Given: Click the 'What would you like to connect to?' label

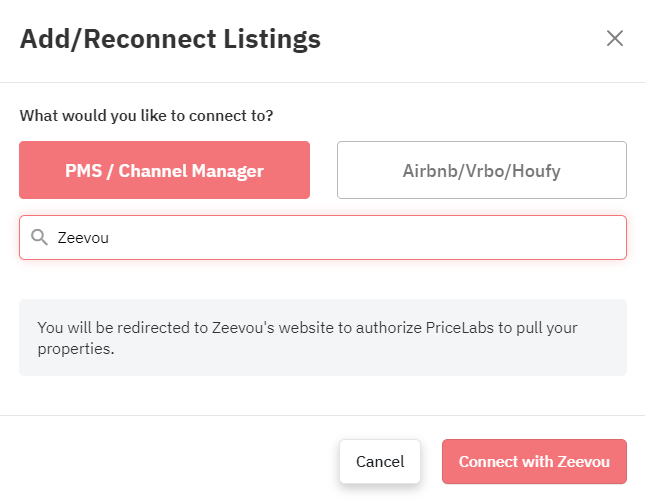Looking at the screenshot, I should pyautogui.click(x=146, y=116).
